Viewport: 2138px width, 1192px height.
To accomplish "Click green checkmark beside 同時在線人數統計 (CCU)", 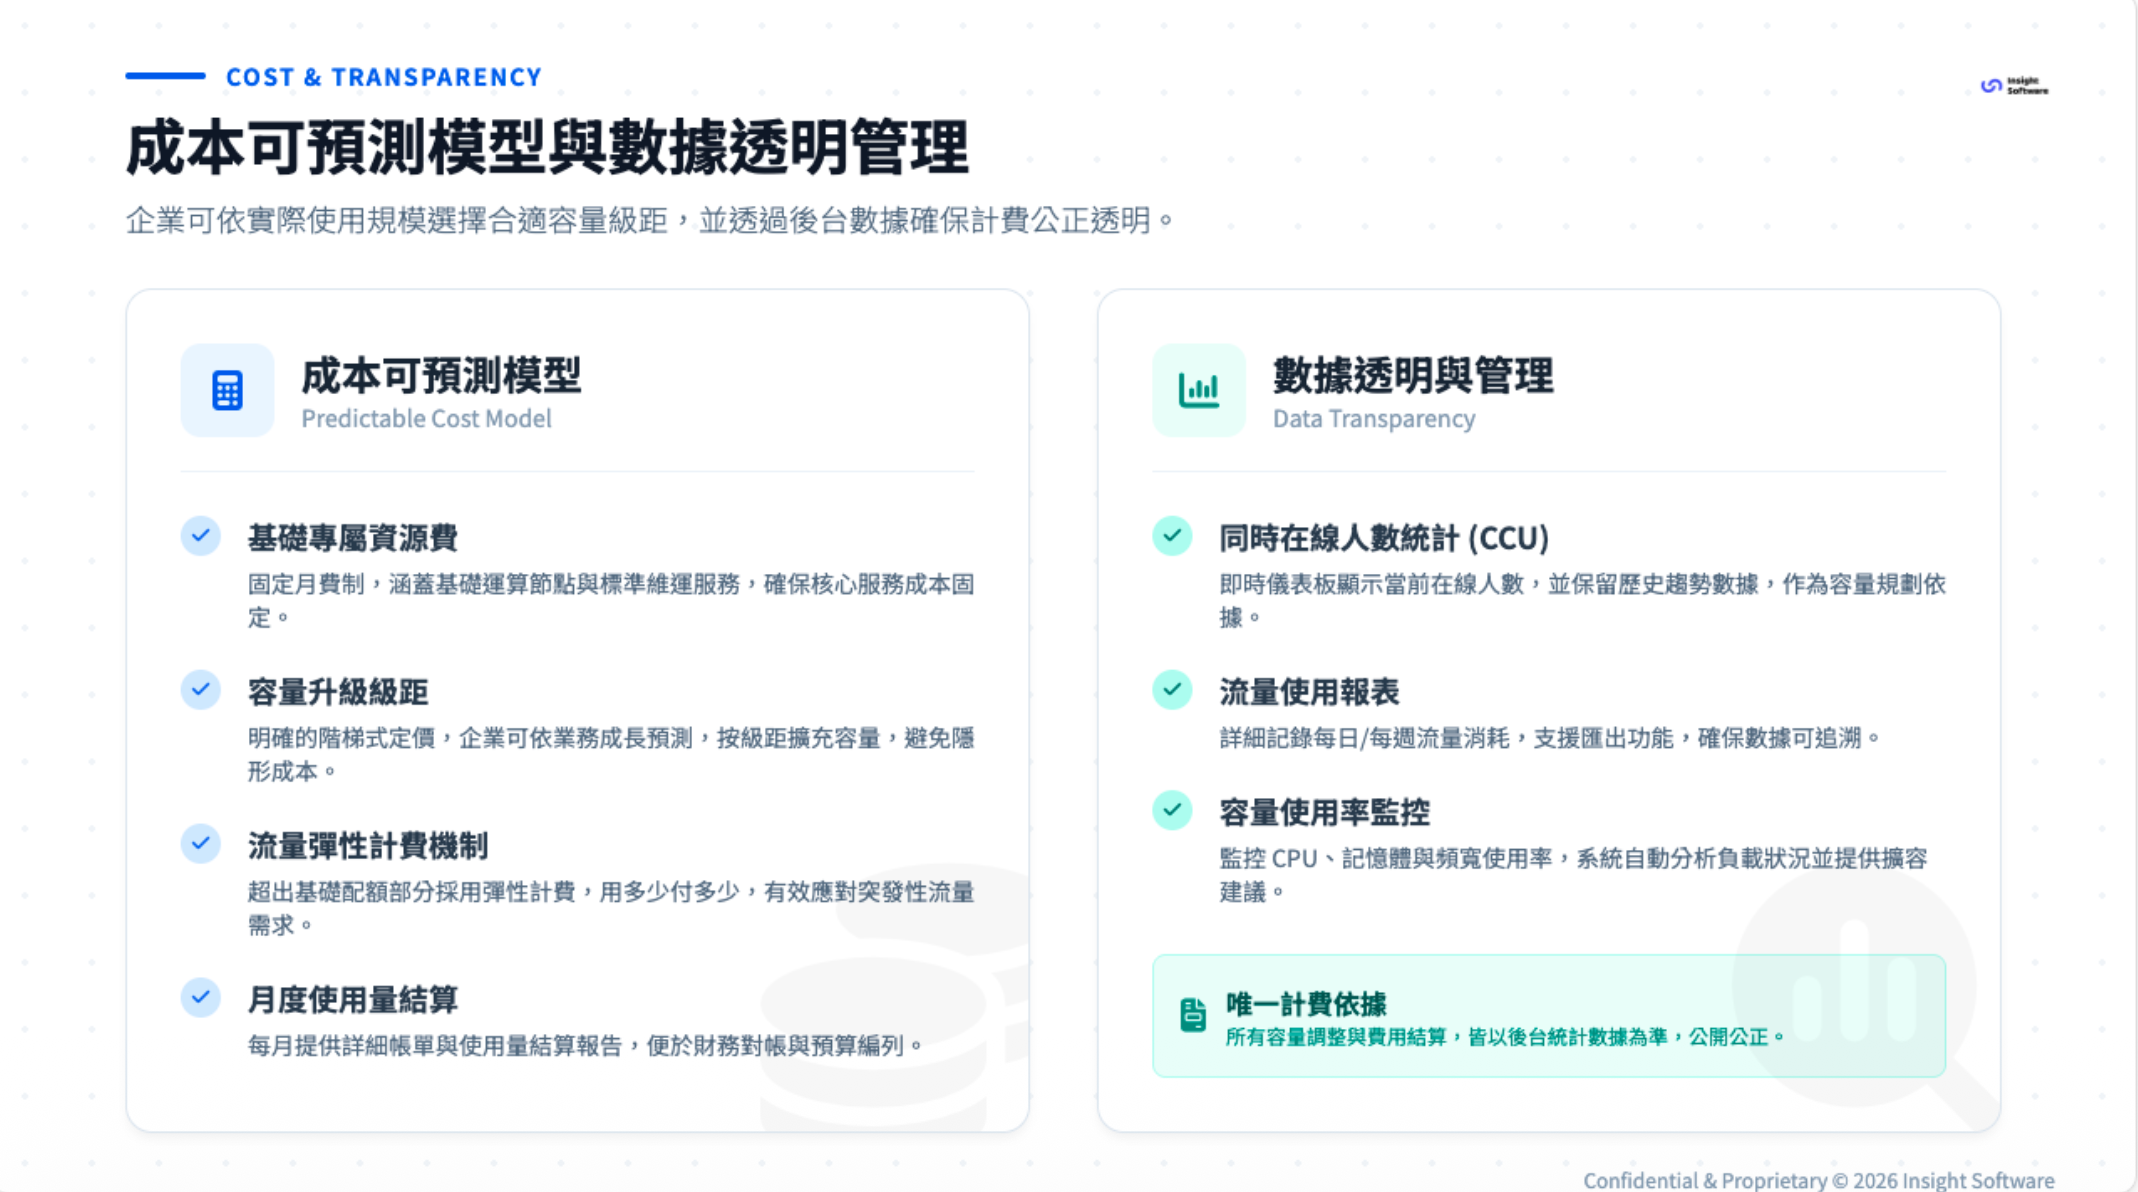I will point(1172,536).
